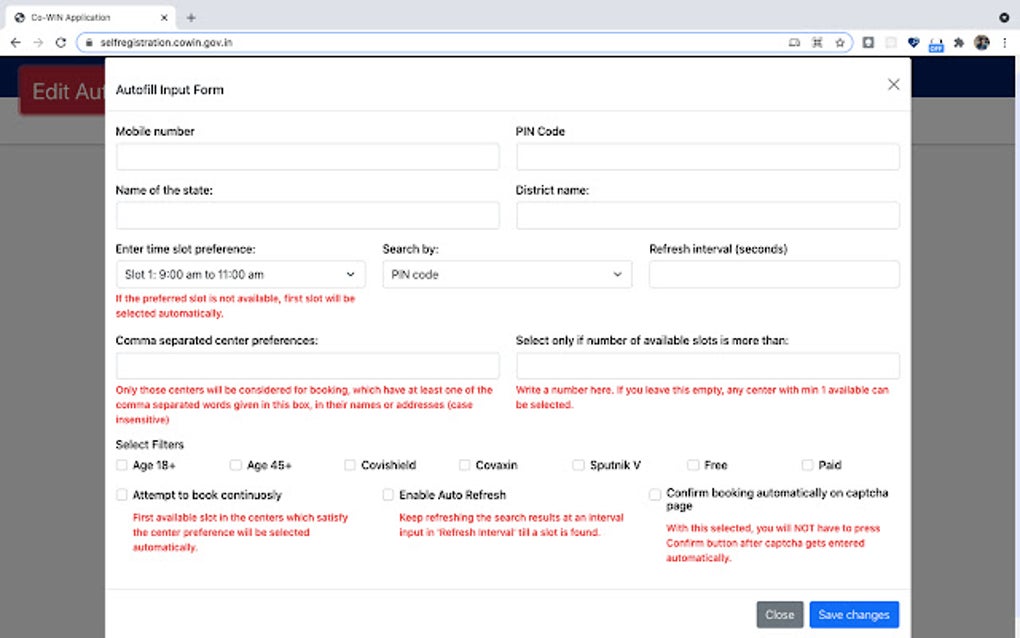Close the Autofill Input Form dialog

pos(893,85)
